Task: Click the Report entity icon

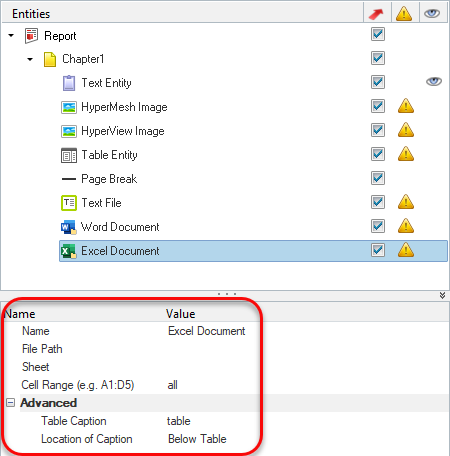Action: tap(31, 36)
